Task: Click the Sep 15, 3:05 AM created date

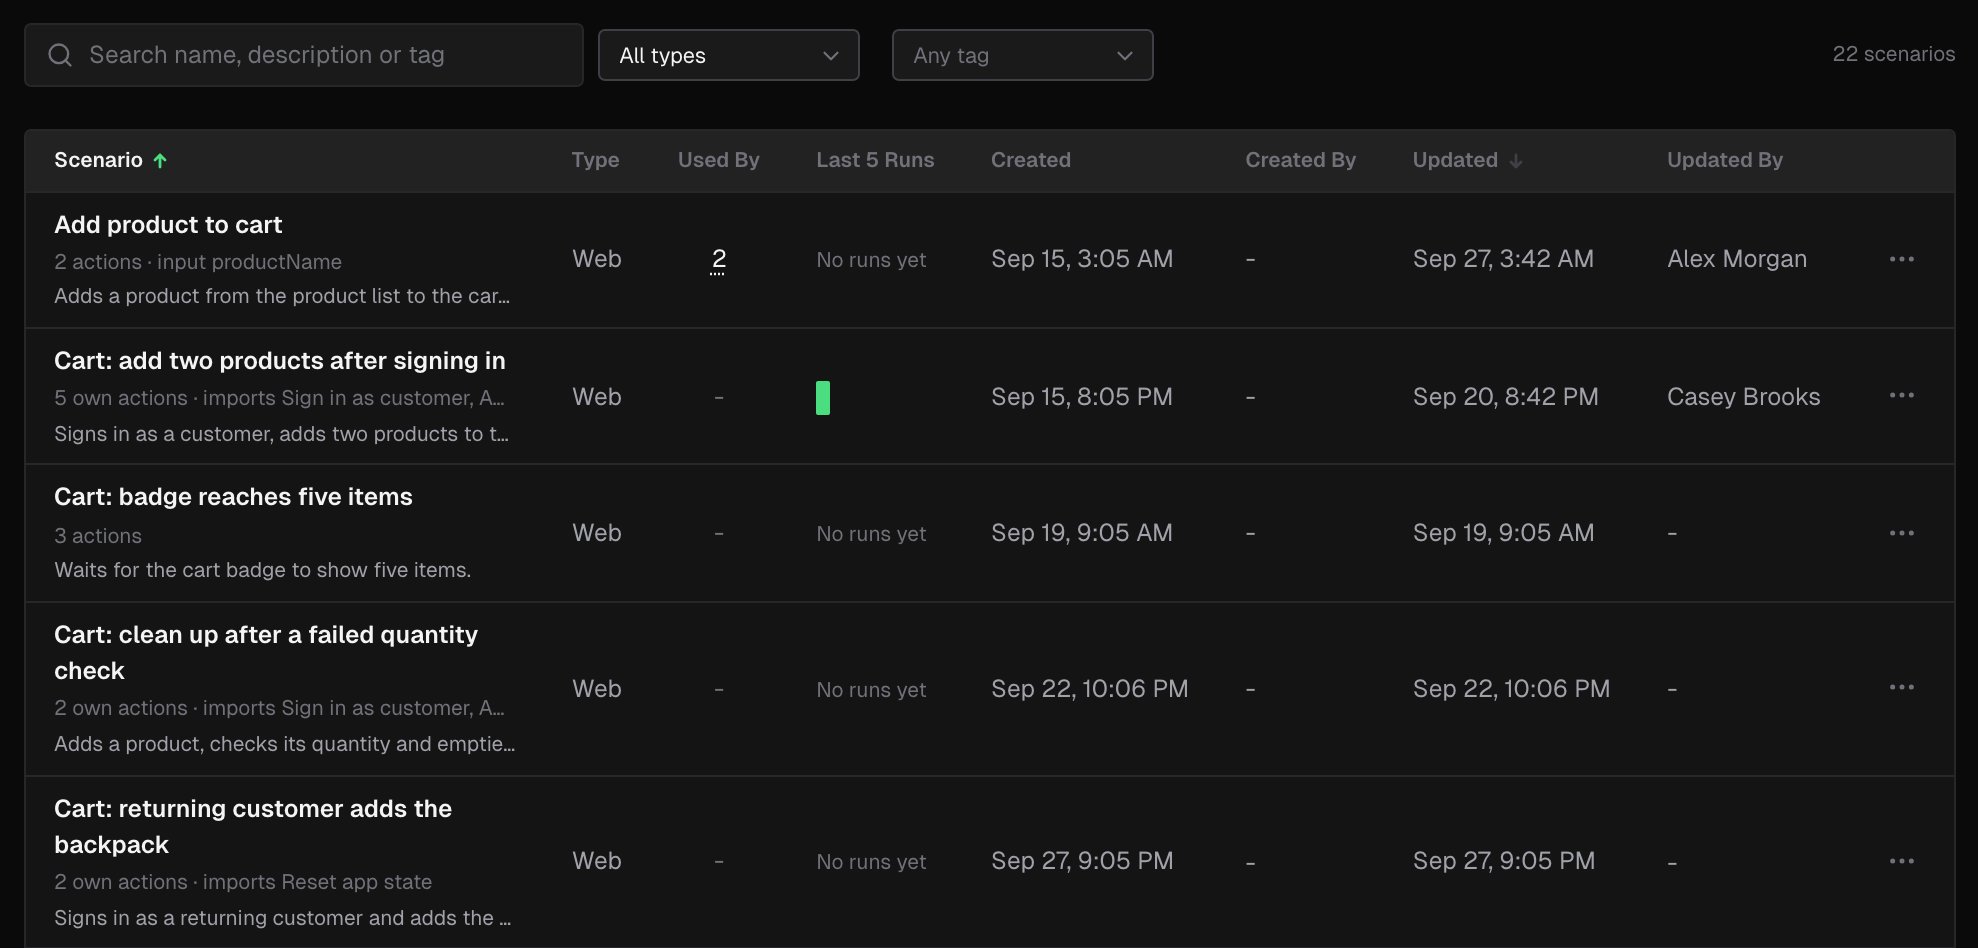Action: (x=1082, y=259)
